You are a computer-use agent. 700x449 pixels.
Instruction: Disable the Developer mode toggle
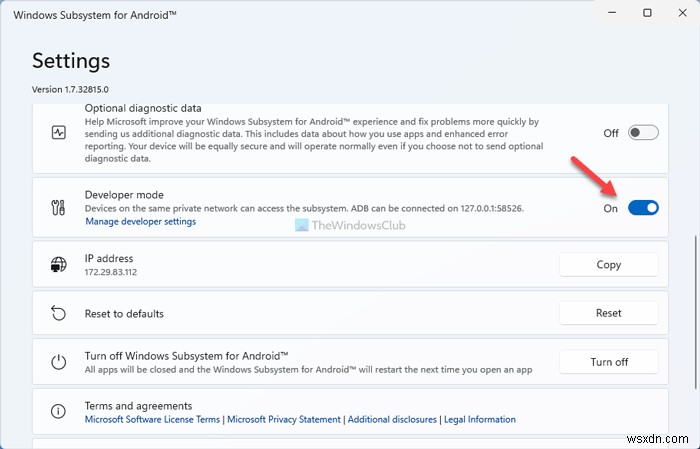click(644, 208)
